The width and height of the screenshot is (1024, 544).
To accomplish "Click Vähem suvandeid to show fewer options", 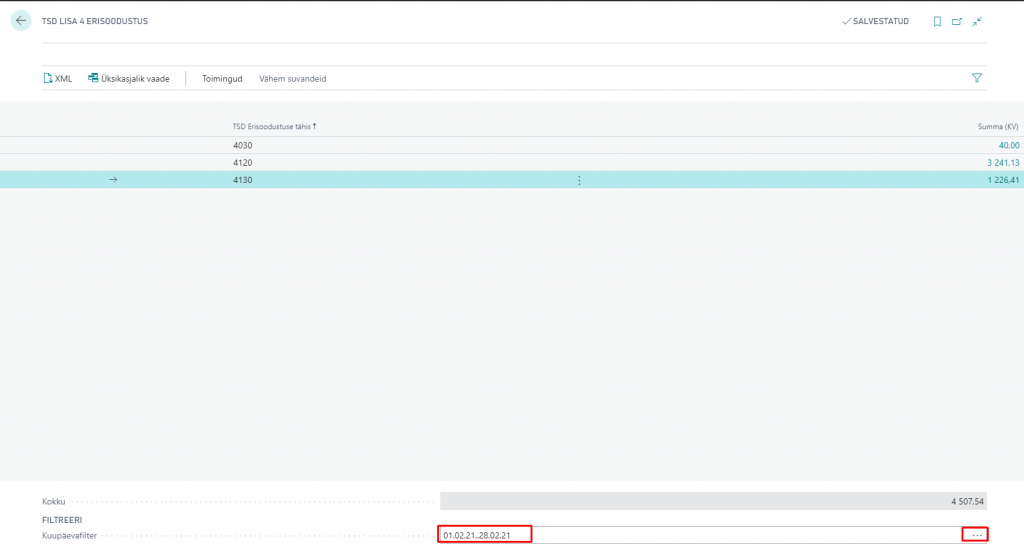I will pyautogui.click(x=292, y=78).
